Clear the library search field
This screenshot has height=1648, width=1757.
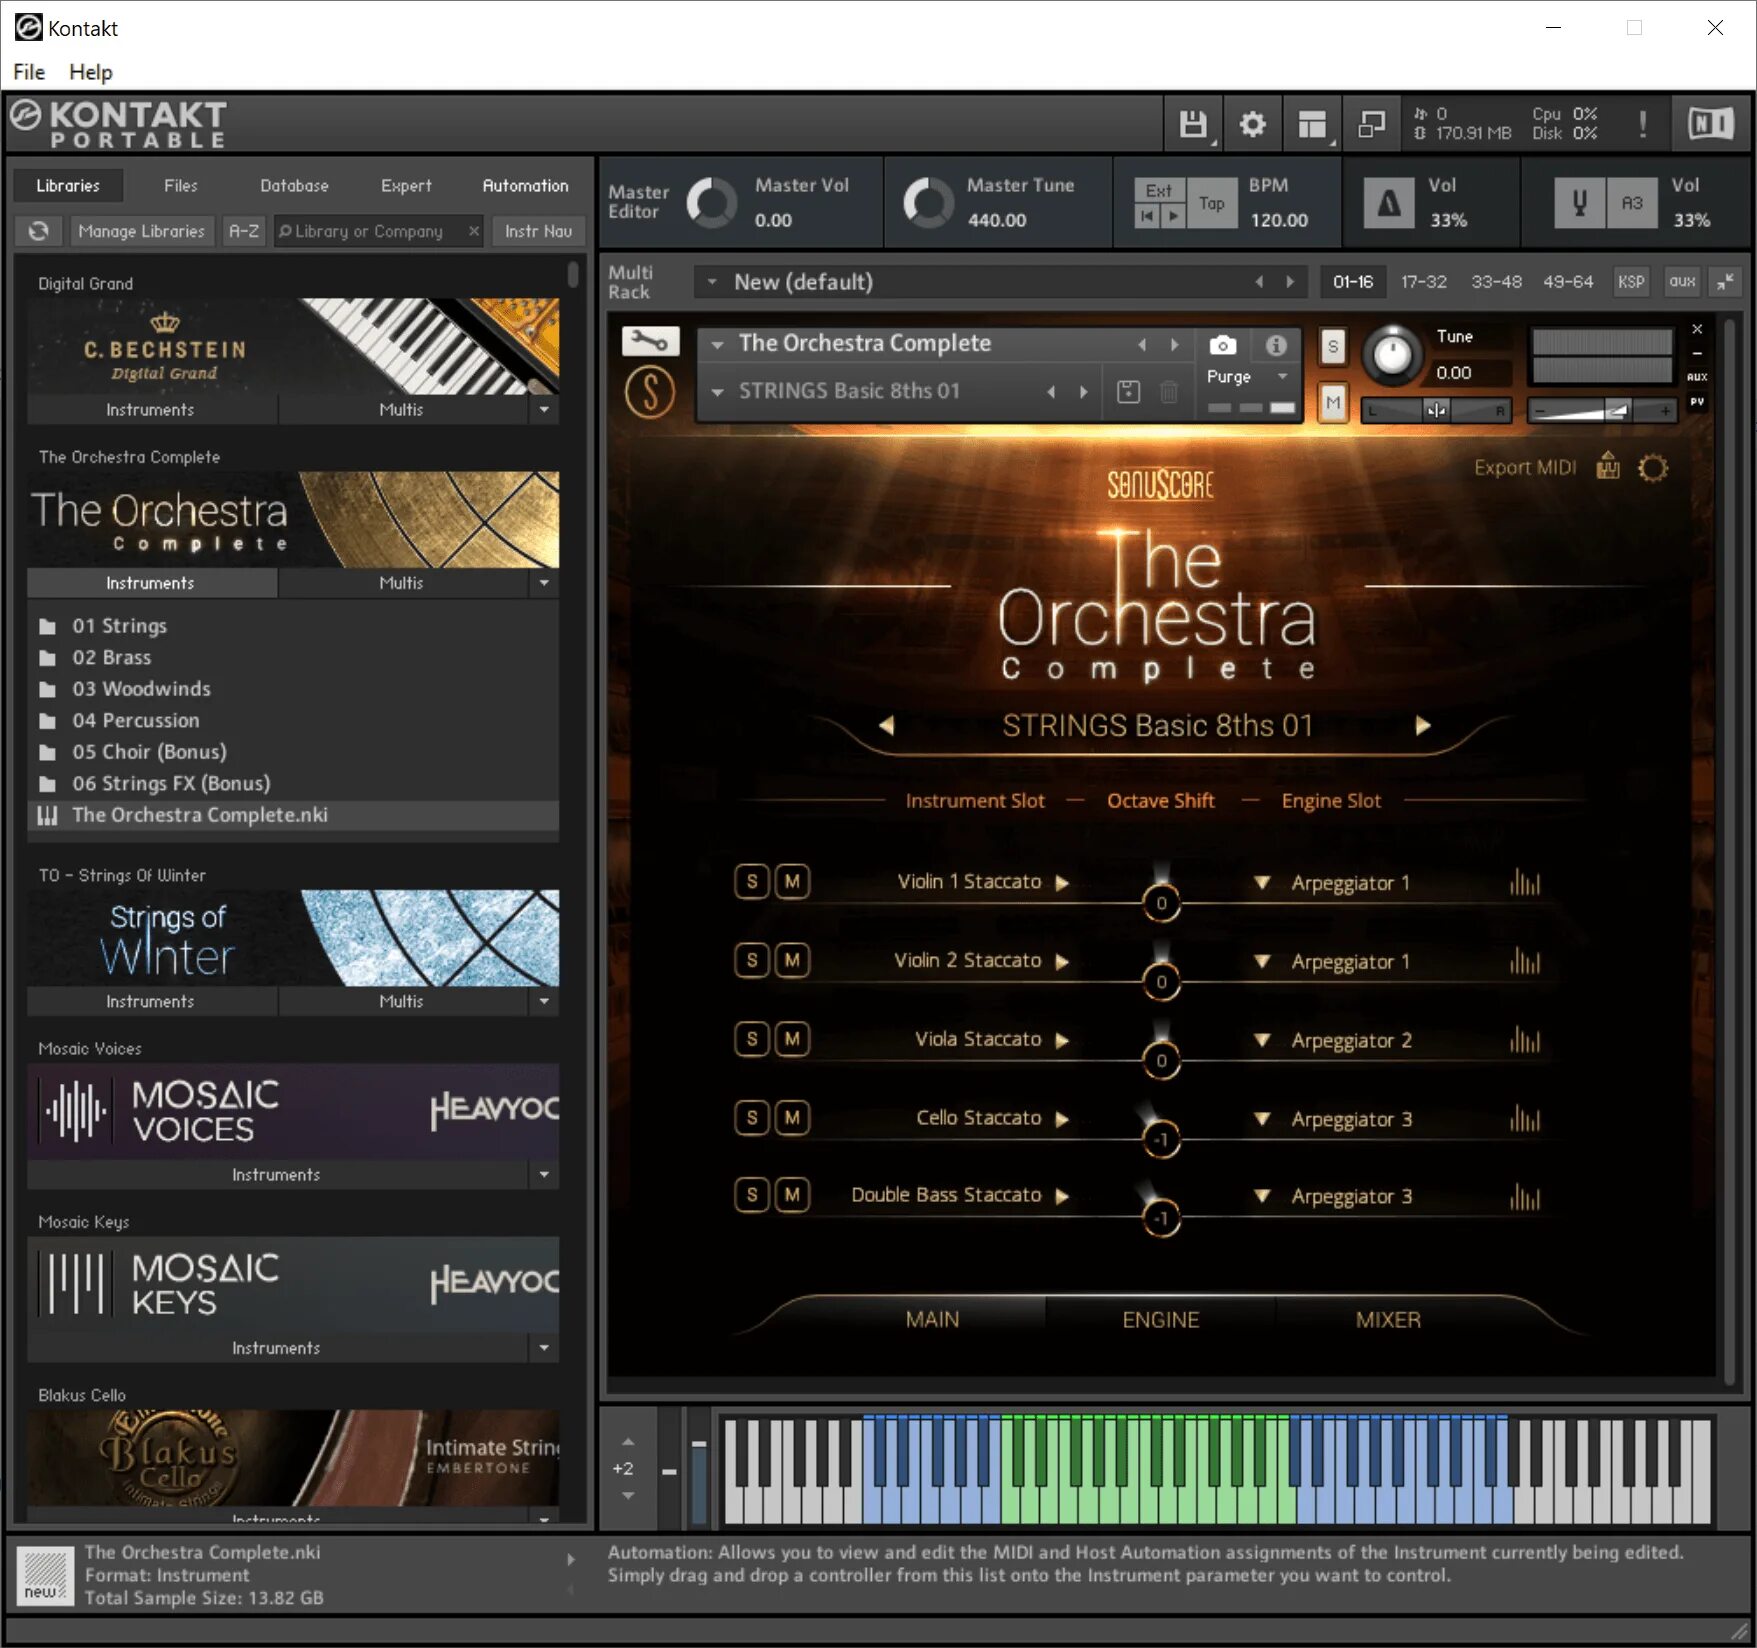[473, 231]
